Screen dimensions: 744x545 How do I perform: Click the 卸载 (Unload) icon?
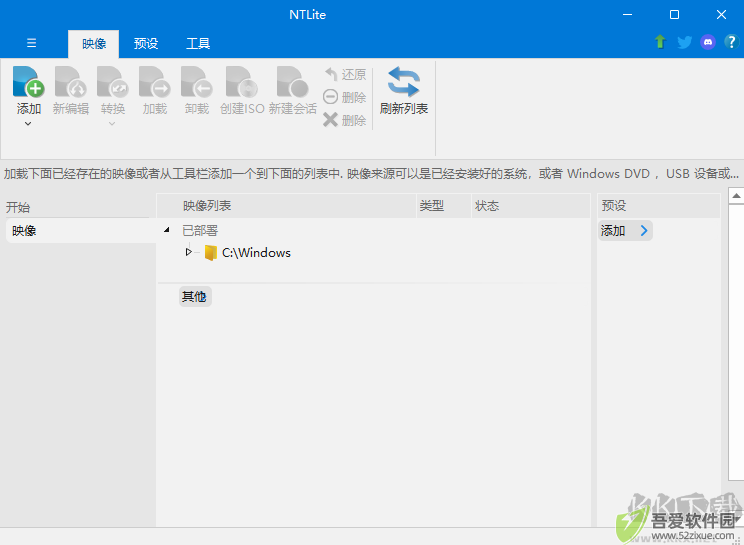tap(196, 82)
